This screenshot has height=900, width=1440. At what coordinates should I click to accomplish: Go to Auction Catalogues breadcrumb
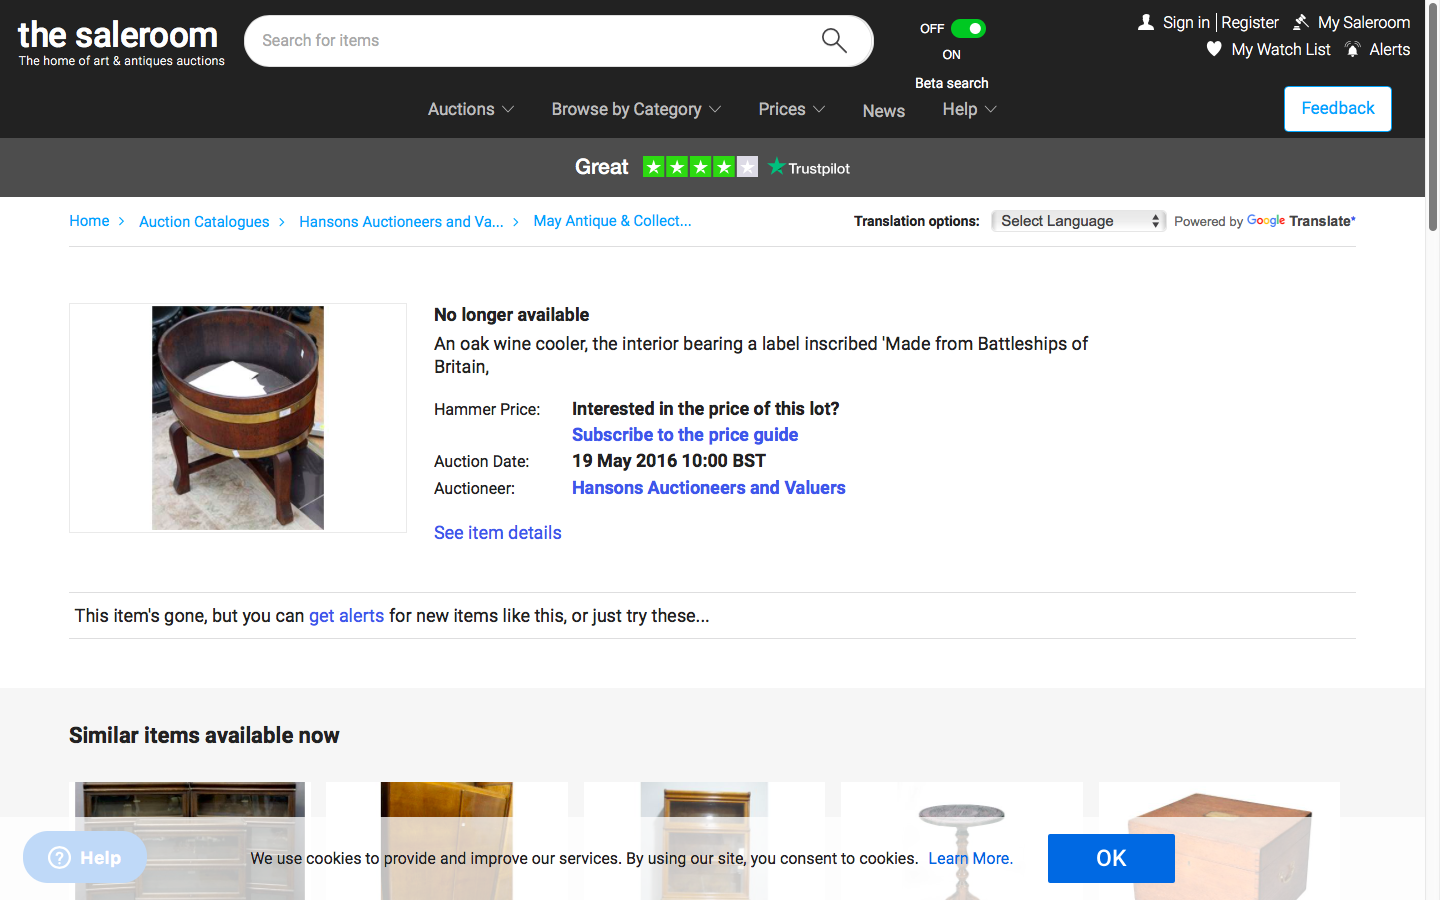click(204, 221)
